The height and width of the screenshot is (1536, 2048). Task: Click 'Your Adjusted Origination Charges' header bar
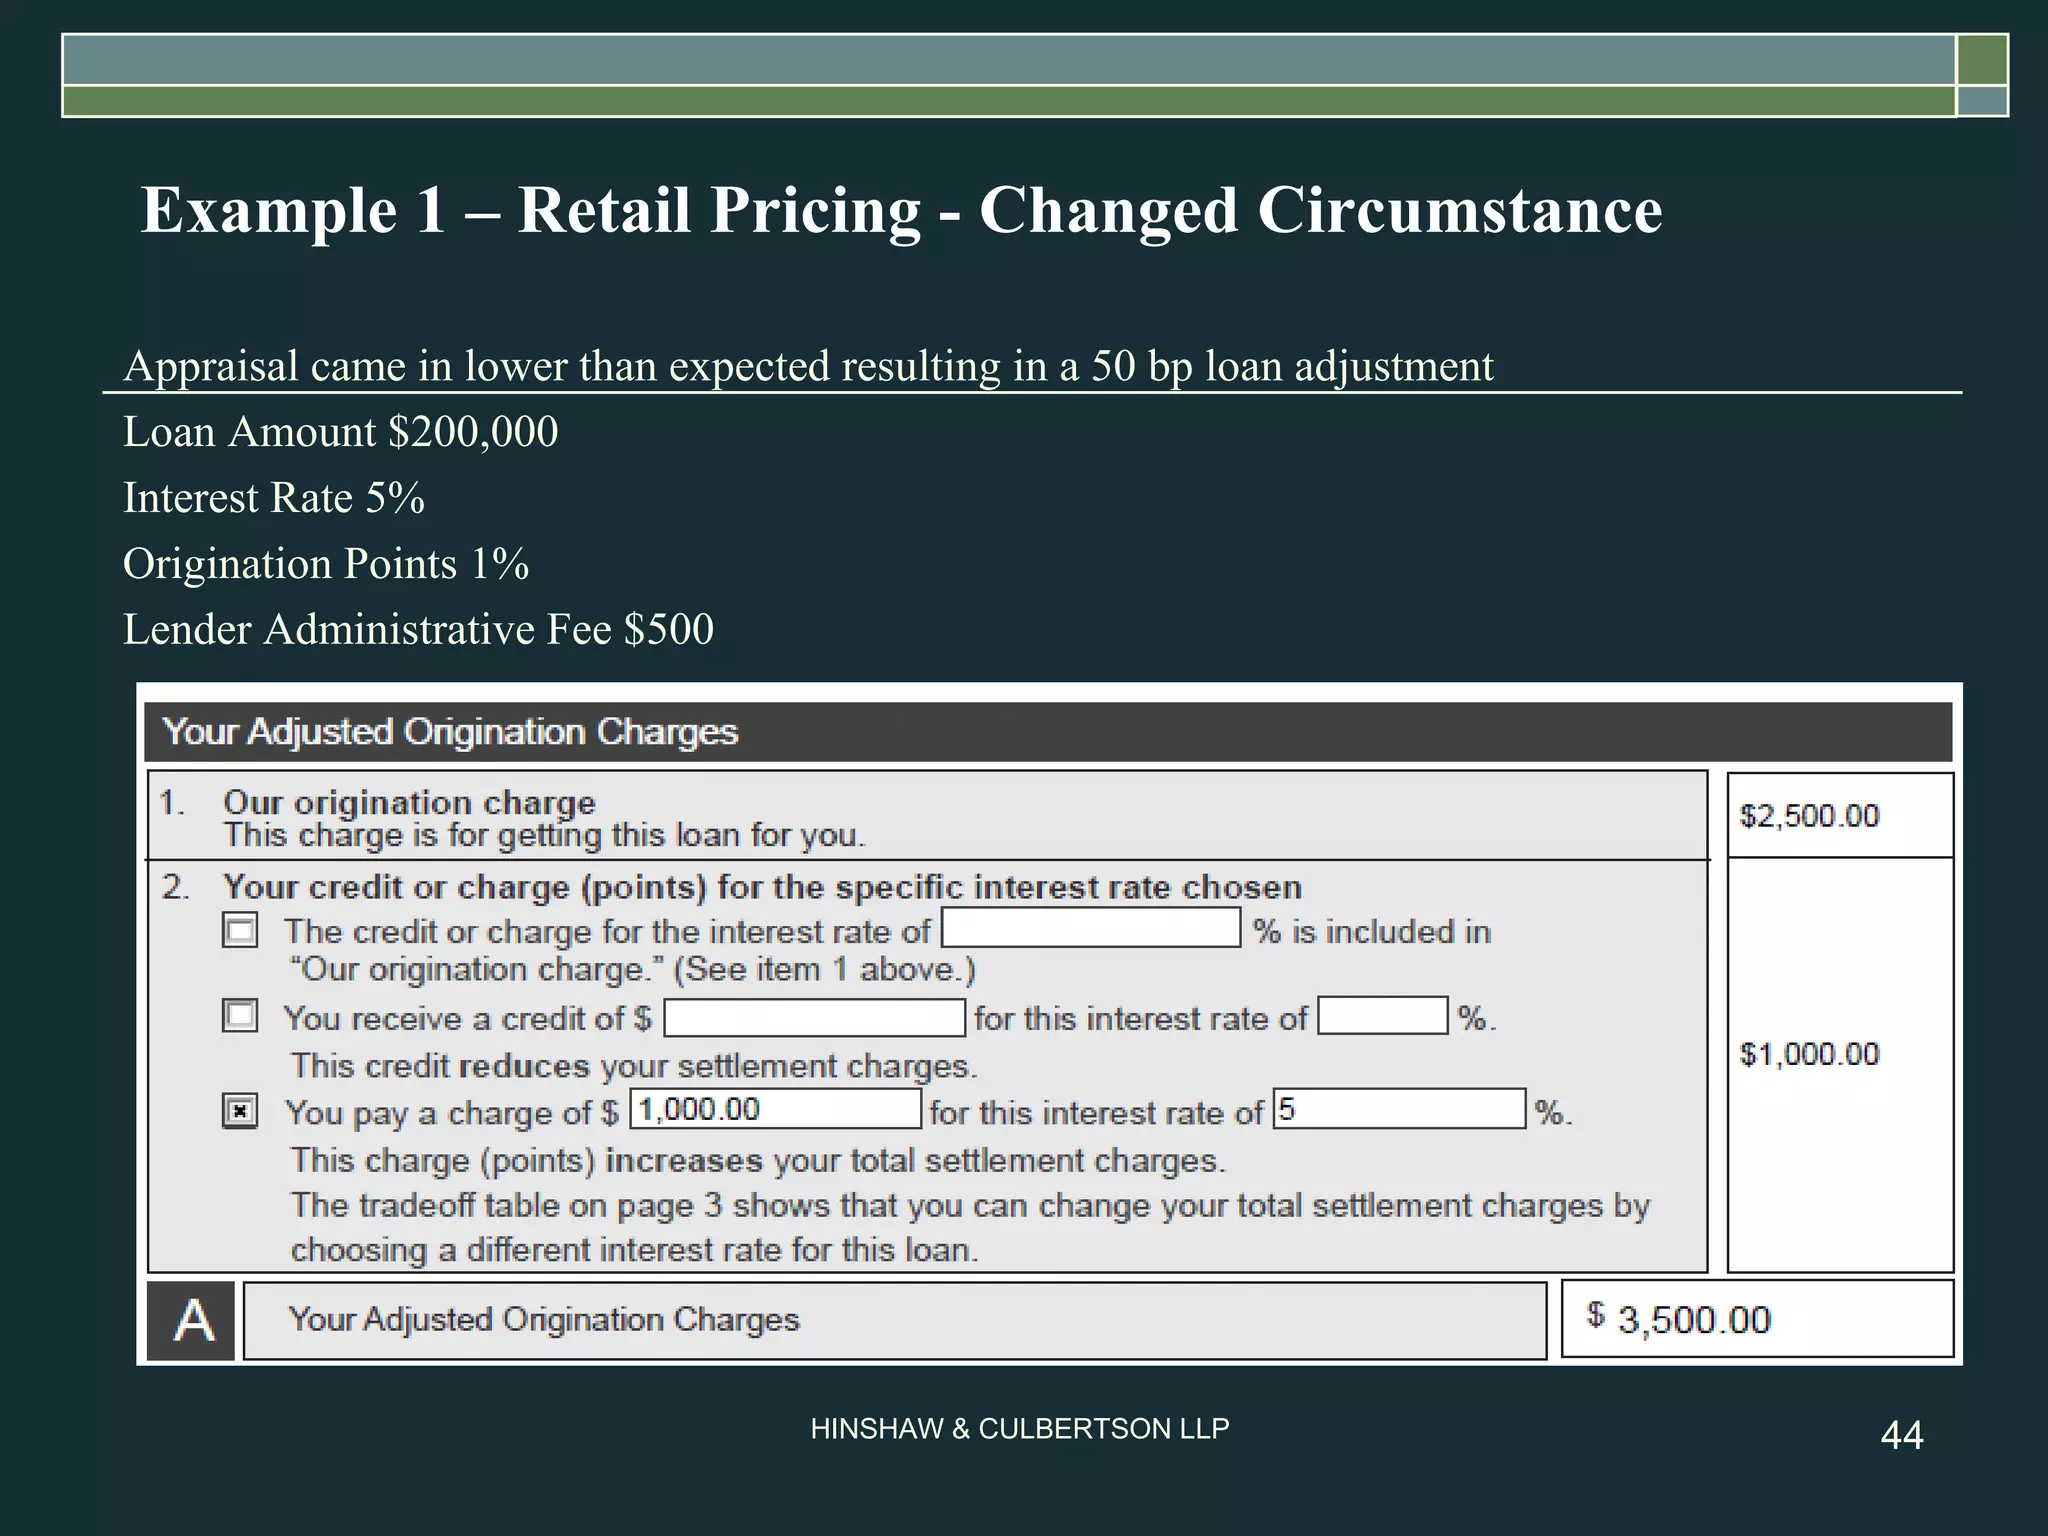1048,732
